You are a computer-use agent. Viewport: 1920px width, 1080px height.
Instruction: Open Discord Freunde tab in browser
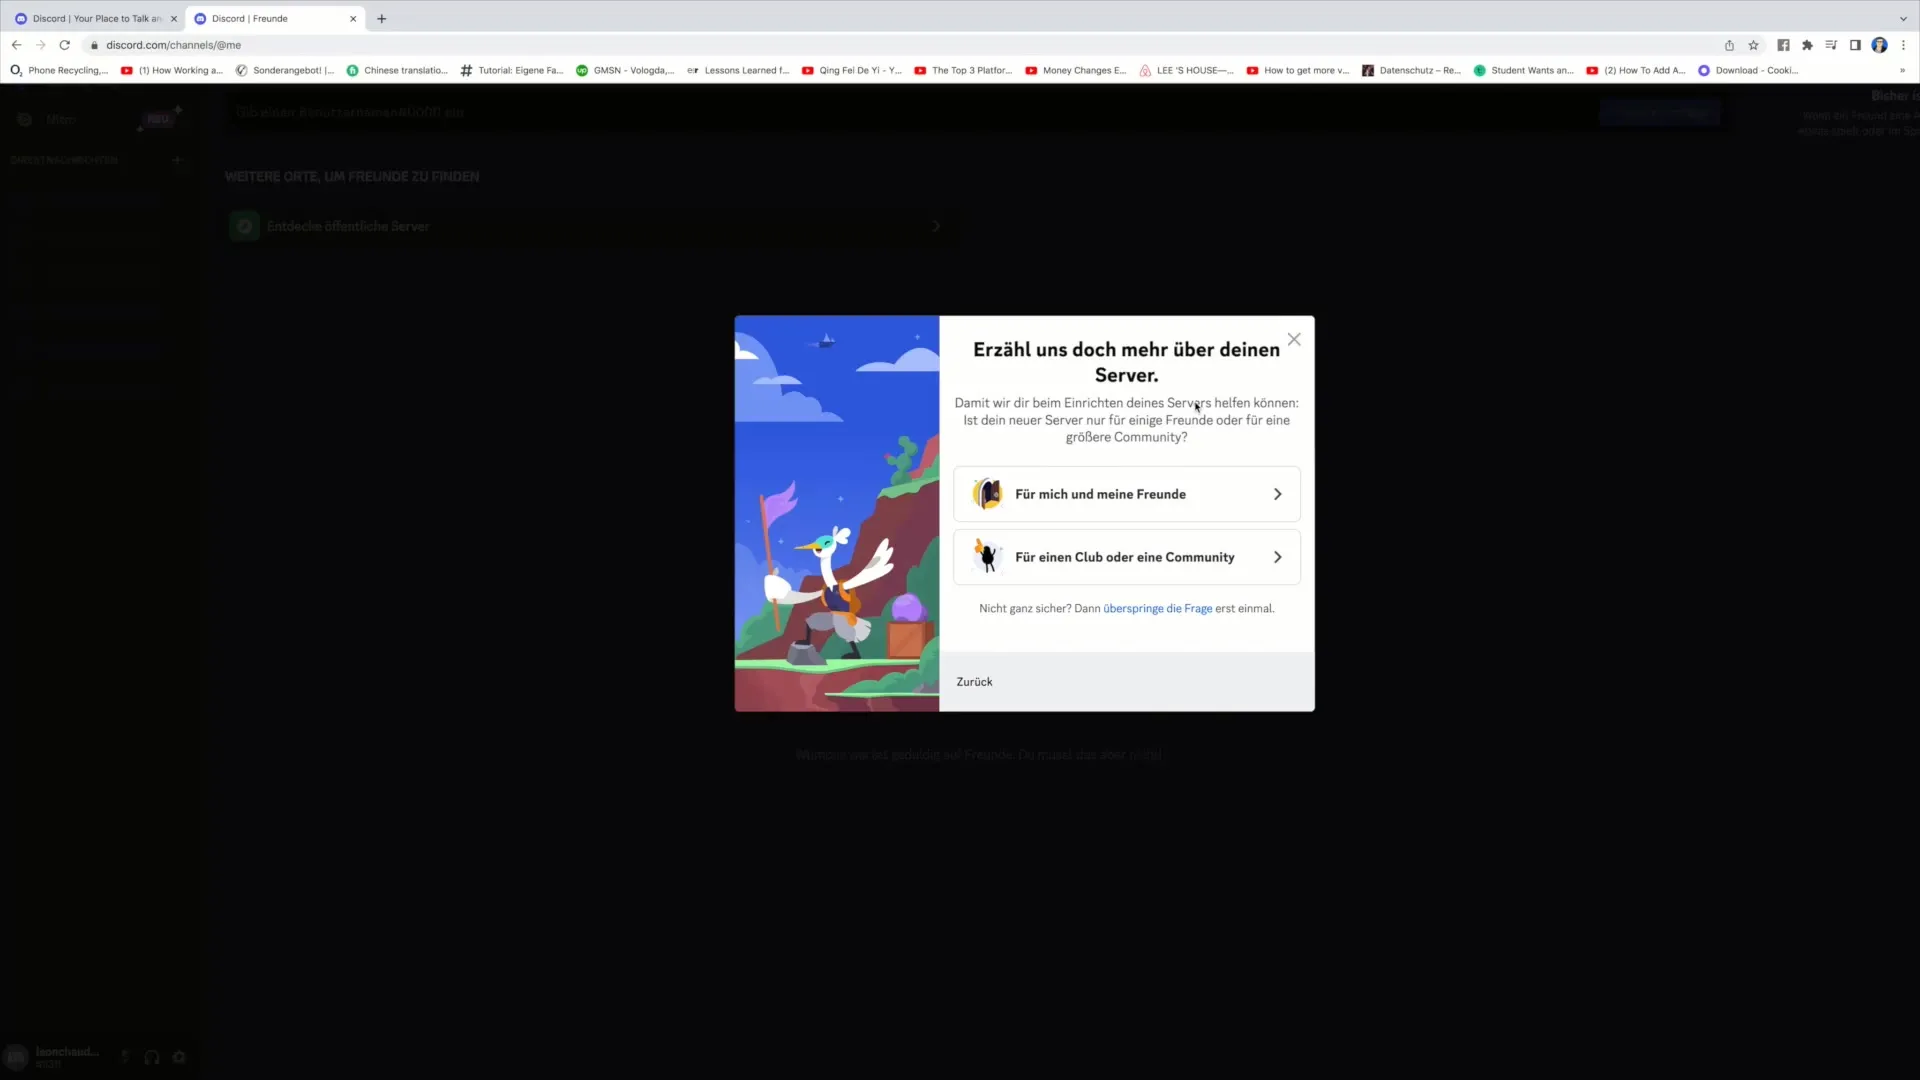[266, 17]
